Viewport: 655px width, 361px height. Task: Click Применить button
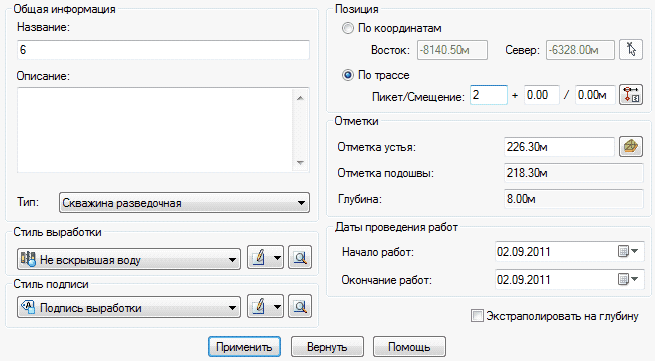244,347
